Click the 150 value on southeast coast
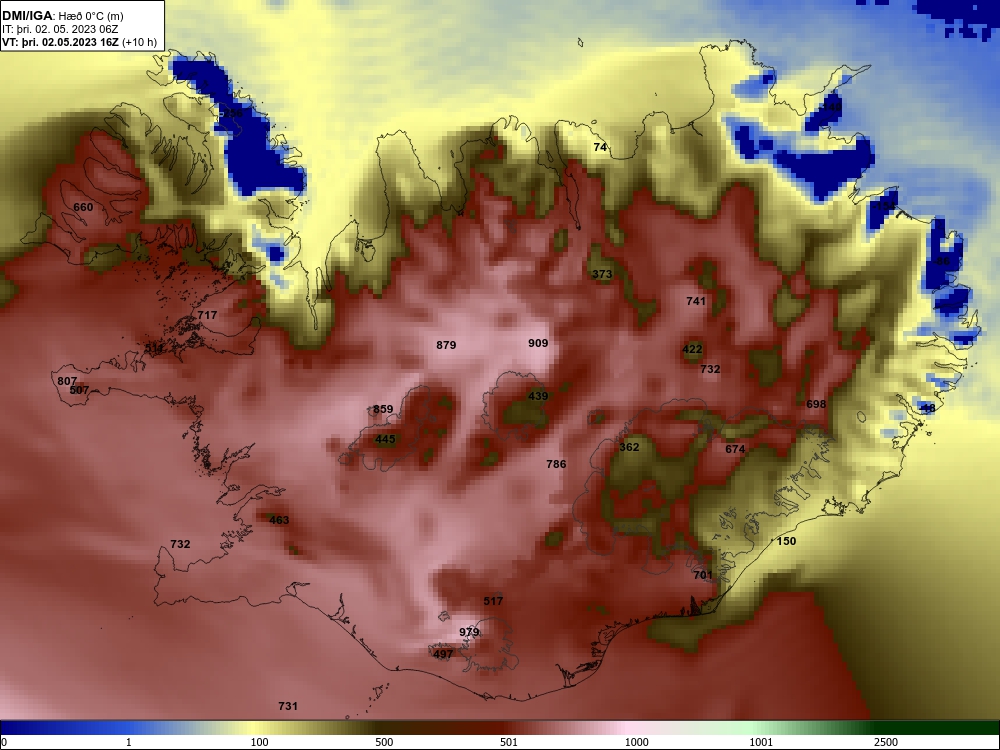The height and width of the screenshot is (750, 1000). [x=786, y=541]
